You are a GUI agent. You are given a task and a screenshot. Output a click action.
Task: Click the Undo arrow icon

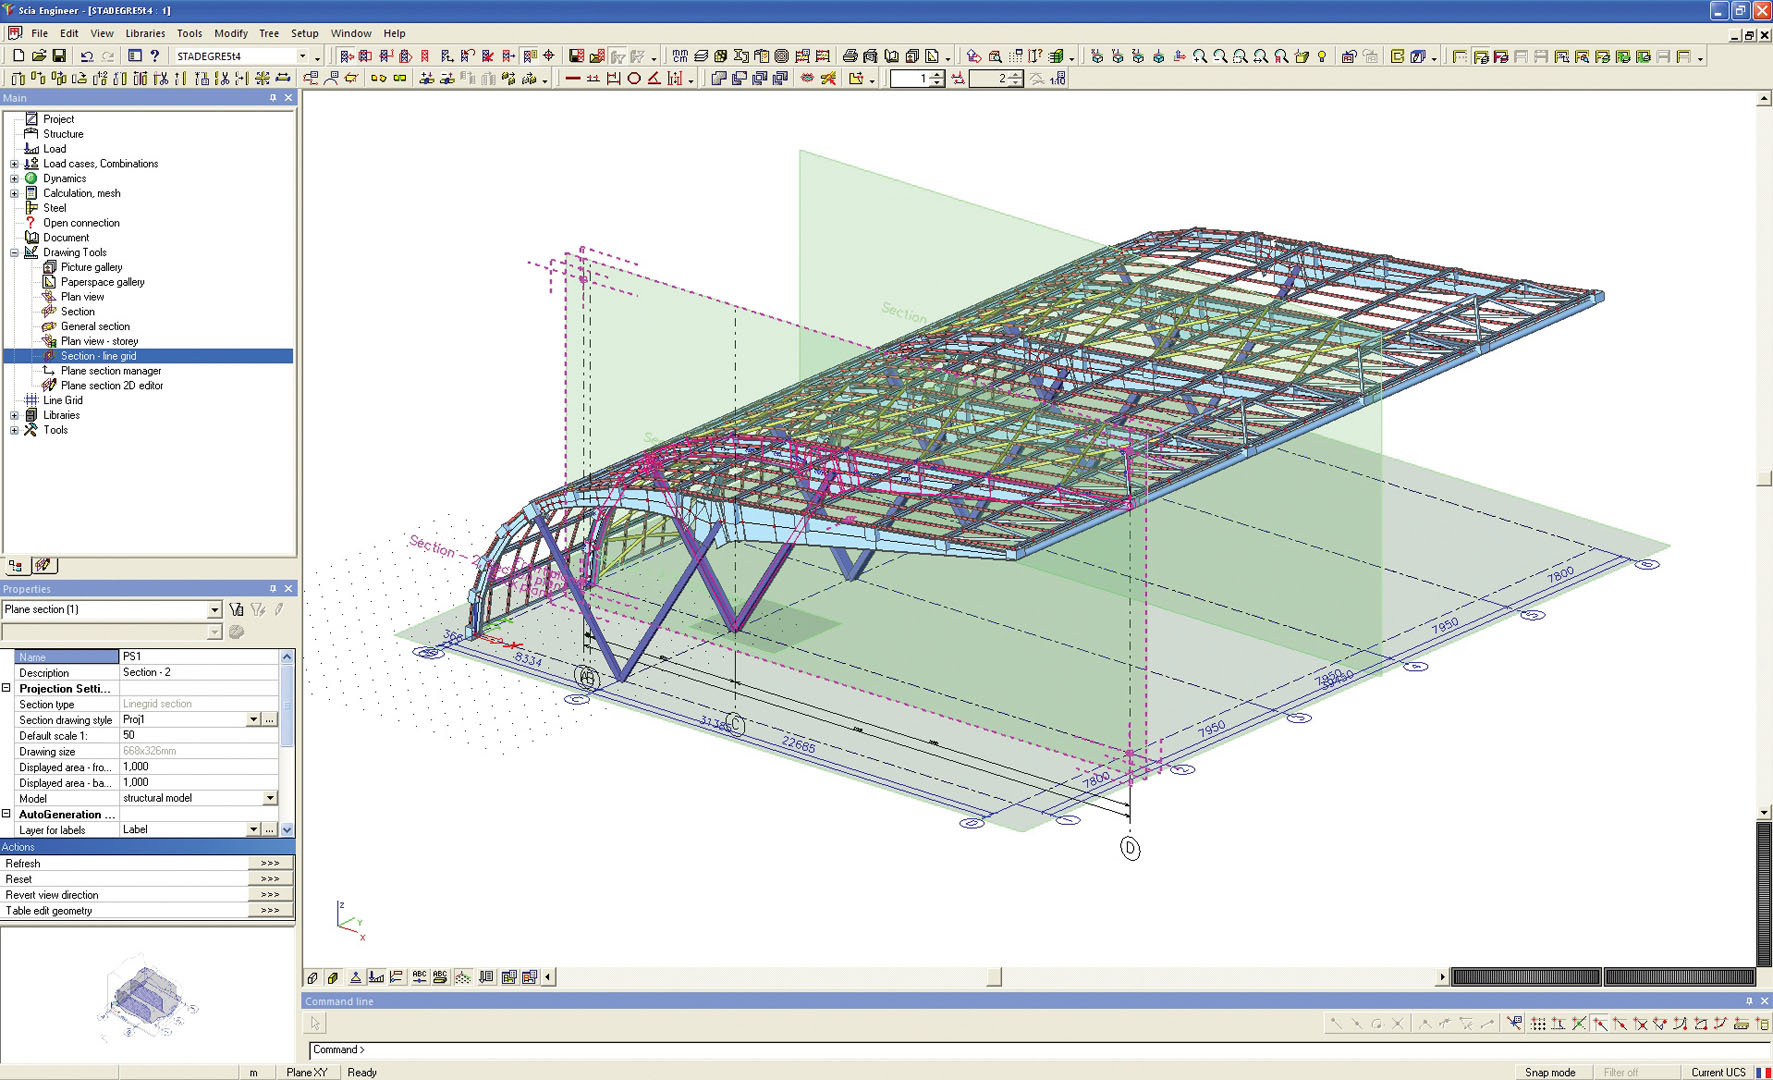pyautogui.click(x=87, y=56)
